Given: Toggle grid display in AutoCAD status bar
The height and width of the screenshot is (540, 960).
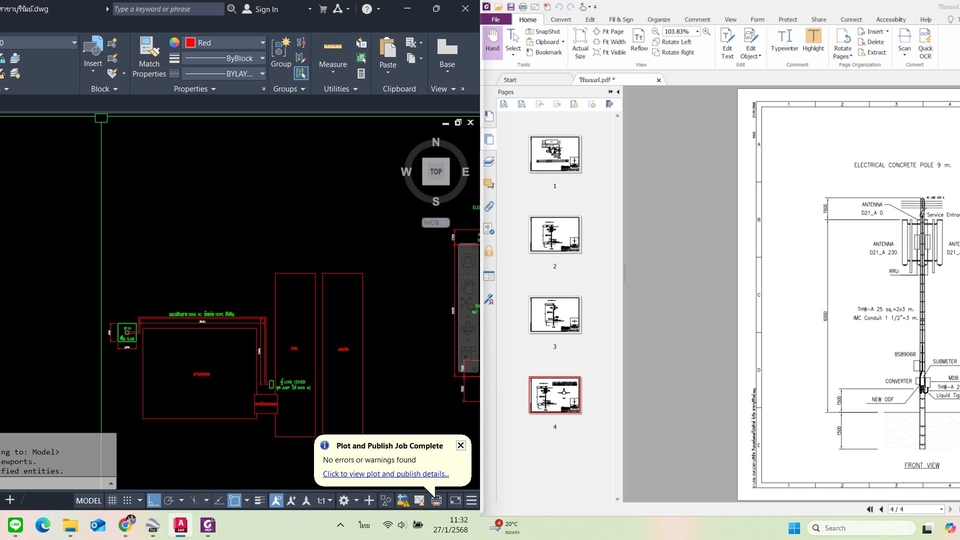Looking at the screenshot, I should [x=113, y=500].
